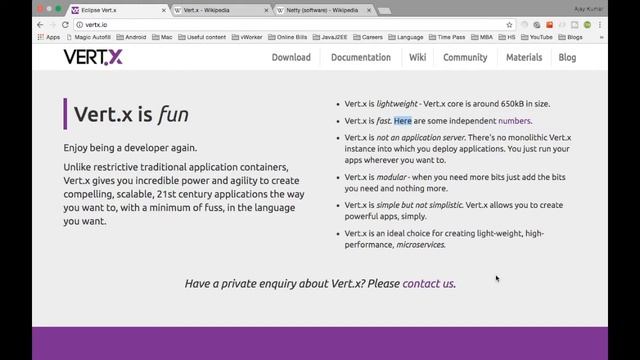Image resolution: width=640 pixels, height=360 pixels.
Task: Open the Community page
Action: [465, 58]
